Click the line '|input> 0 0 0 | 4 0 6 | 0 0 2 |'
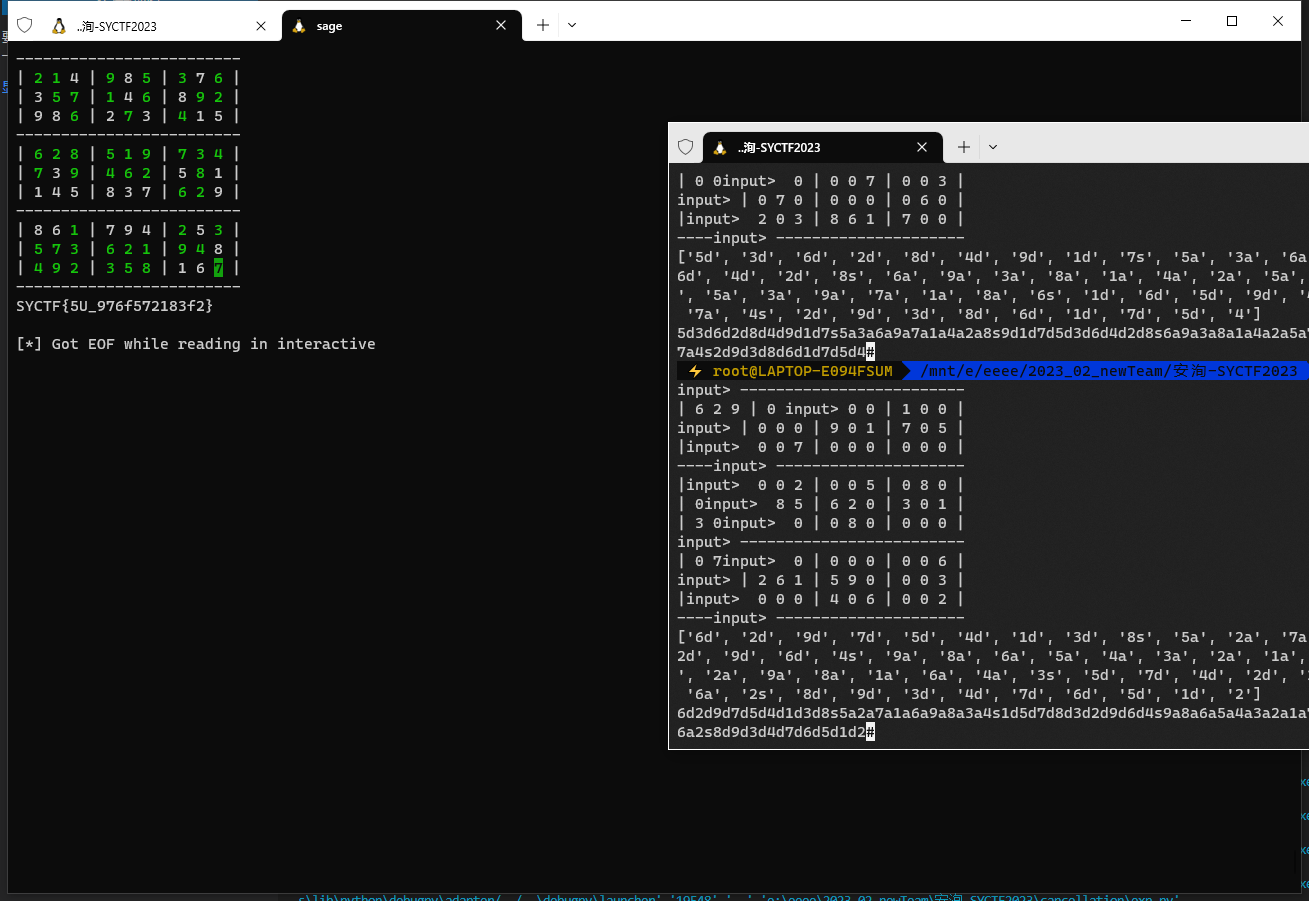Screen dimensions: 1309x901 [821, 599]
